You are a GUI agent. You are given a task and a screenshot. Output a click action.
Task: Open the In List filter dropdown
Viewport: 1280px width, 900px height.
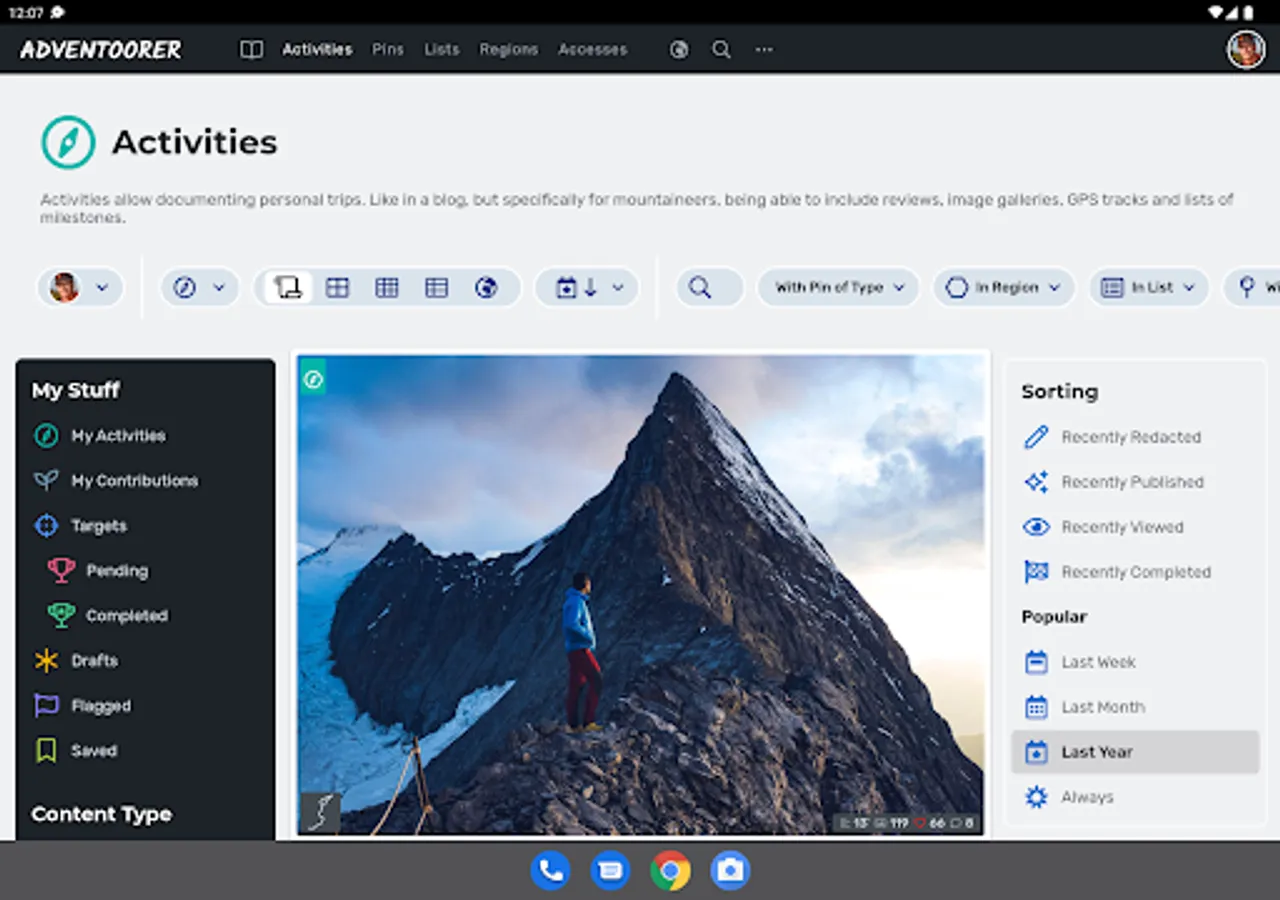pos(1148,288)
